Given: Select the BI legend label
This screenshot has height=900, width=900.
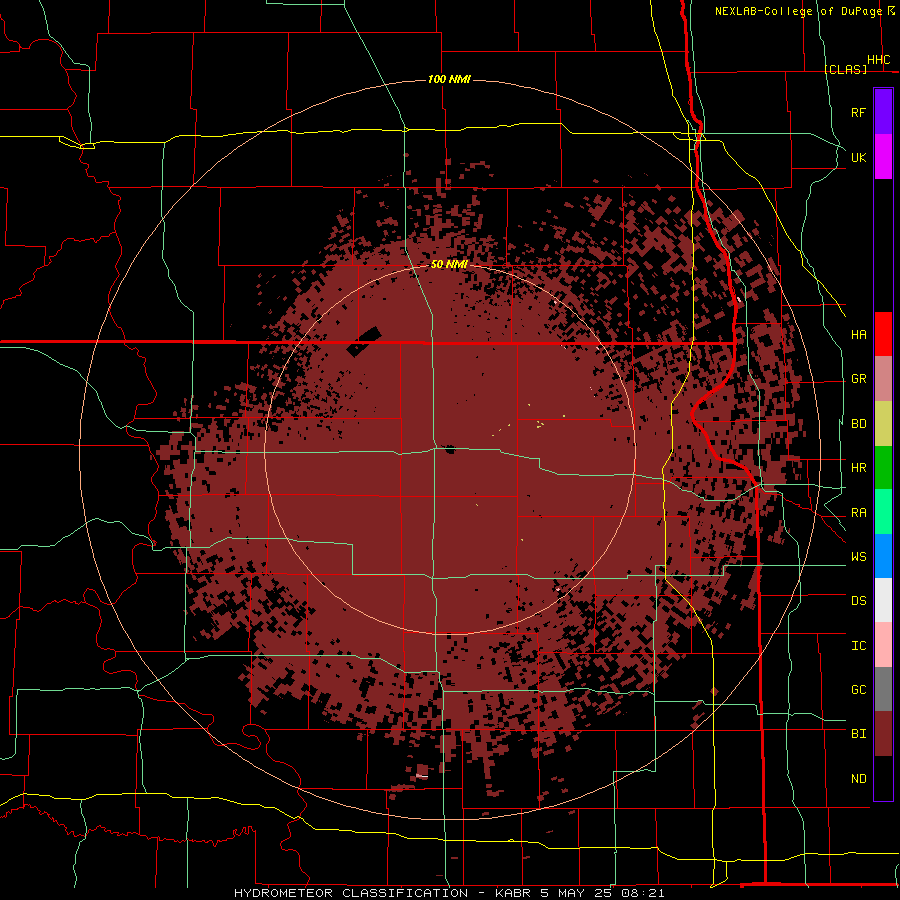Looking at the screenshot, I should (x=858, y=734).
